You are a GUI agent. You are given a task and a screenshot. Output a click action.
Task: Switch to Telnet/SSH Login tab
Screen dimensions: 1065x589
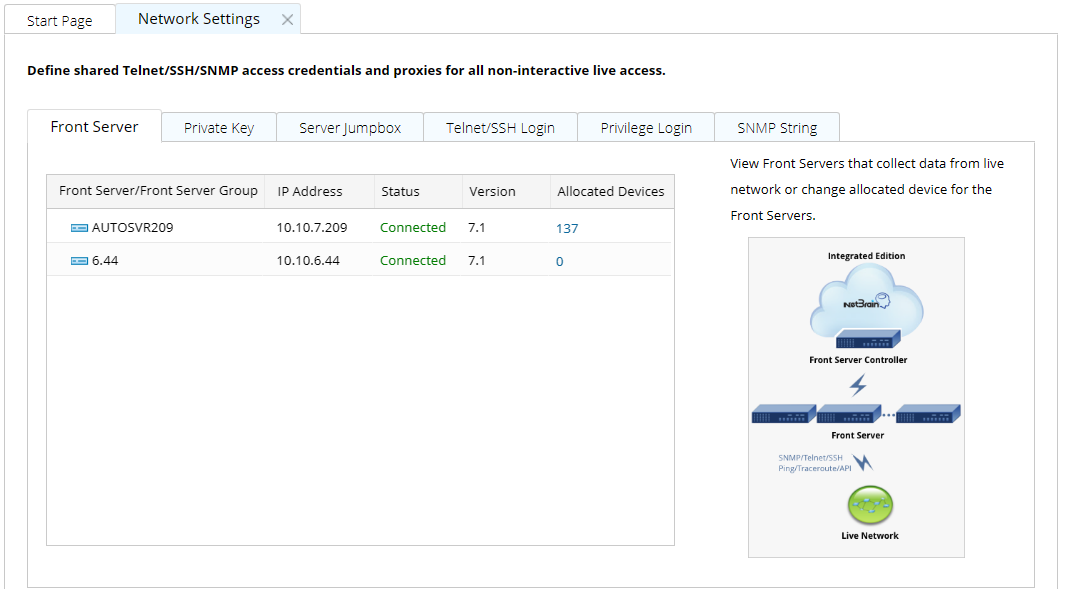[x=500, y=128]
